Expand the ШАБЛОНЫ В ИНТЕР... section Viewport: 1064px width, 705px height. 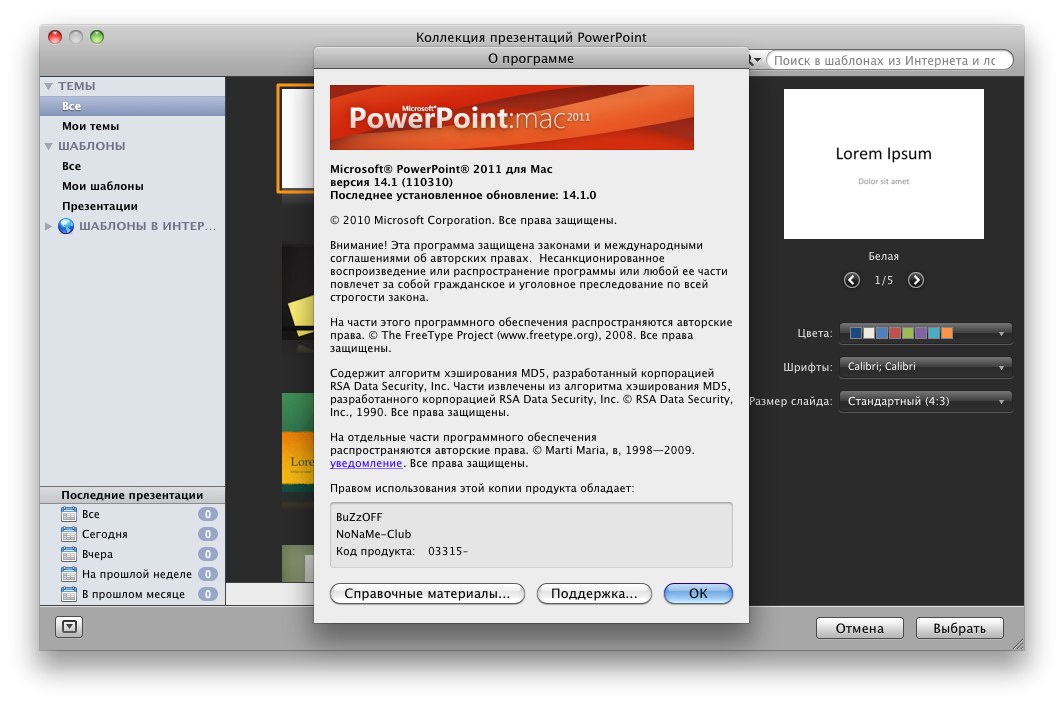[48, 226]
